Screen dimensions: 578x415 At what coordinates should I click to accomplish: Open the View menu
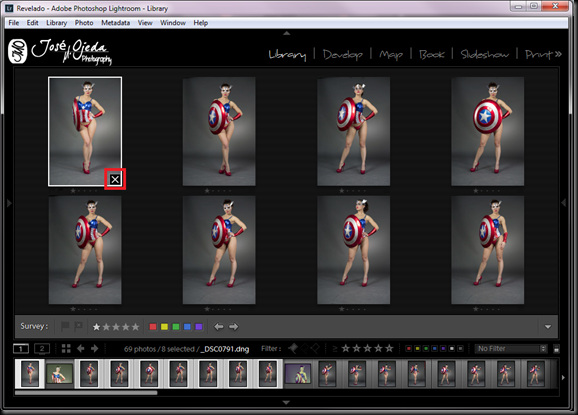(145, 23)
